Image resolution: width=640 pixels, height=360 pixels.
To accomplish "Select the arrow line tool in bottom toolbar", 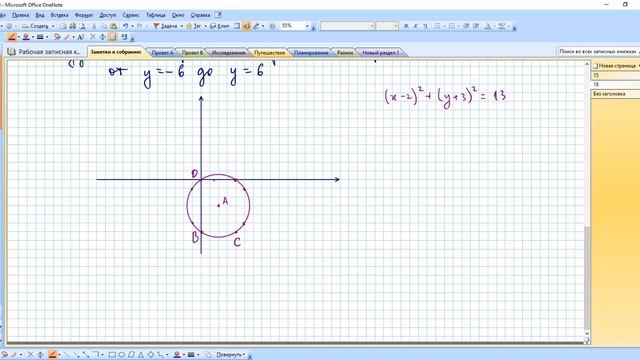I will pyautogui.click(x=77, y=355).
